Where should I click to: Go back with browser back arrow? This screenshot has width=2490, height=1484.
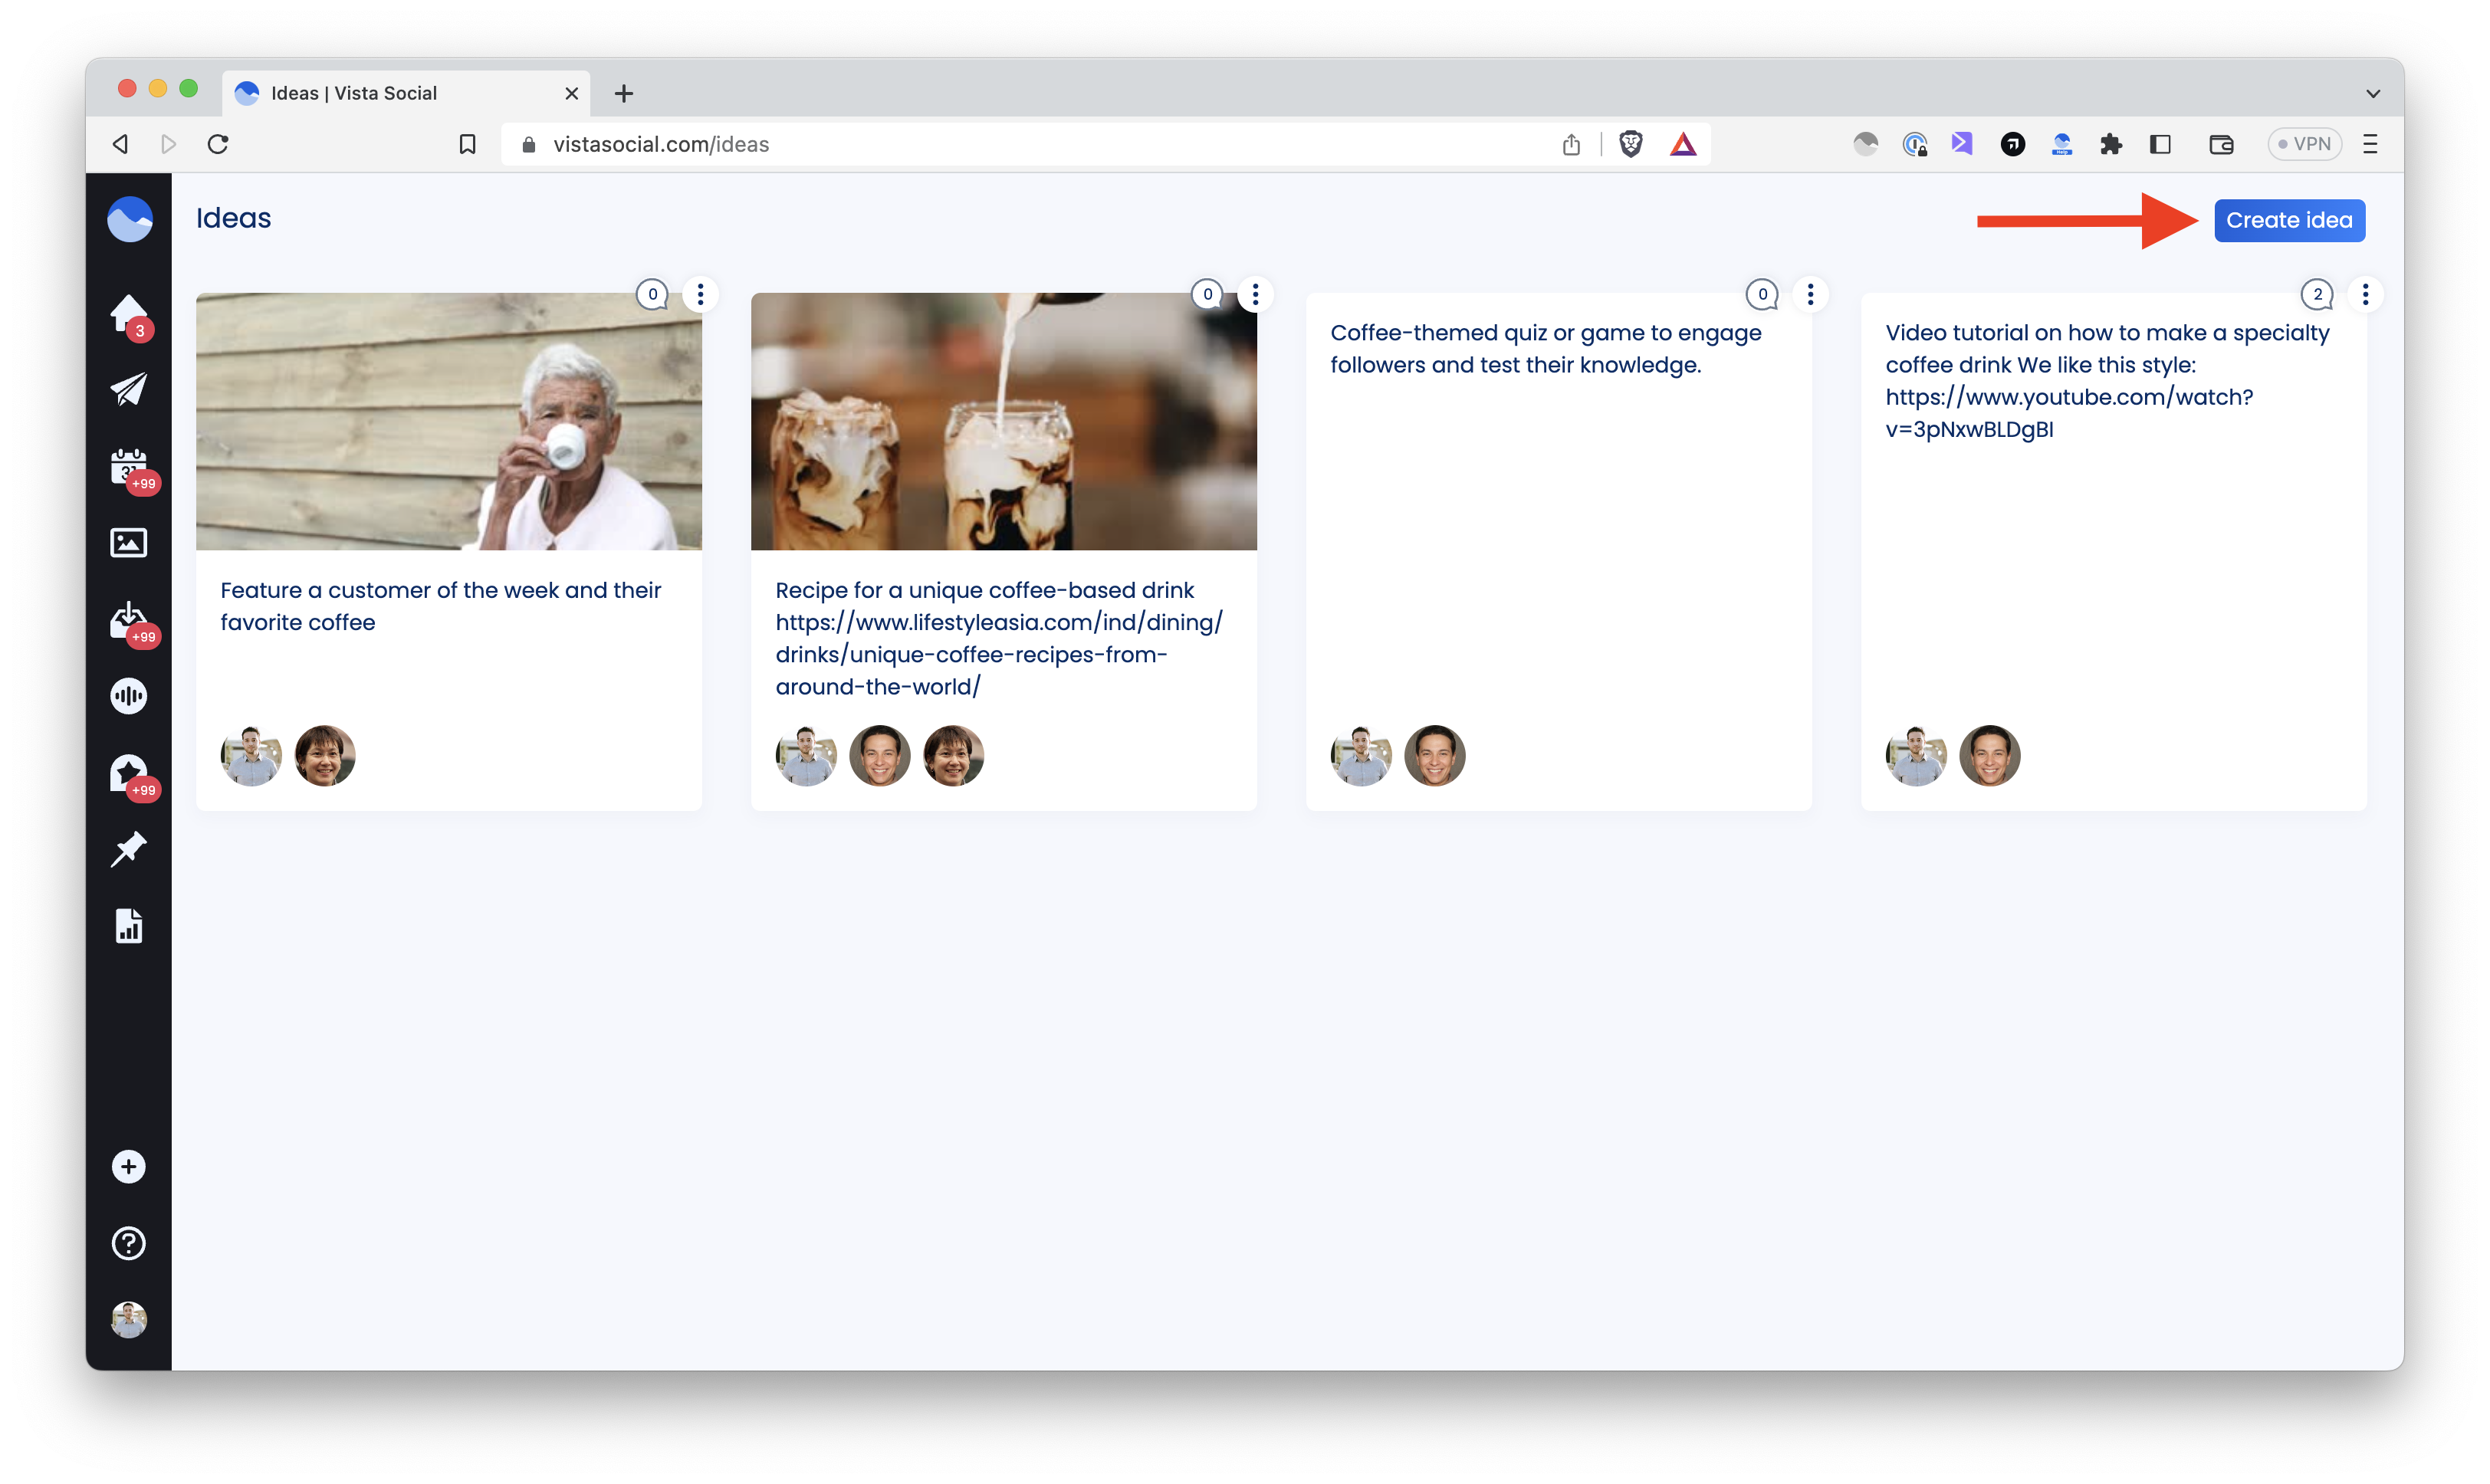point(121,144)
